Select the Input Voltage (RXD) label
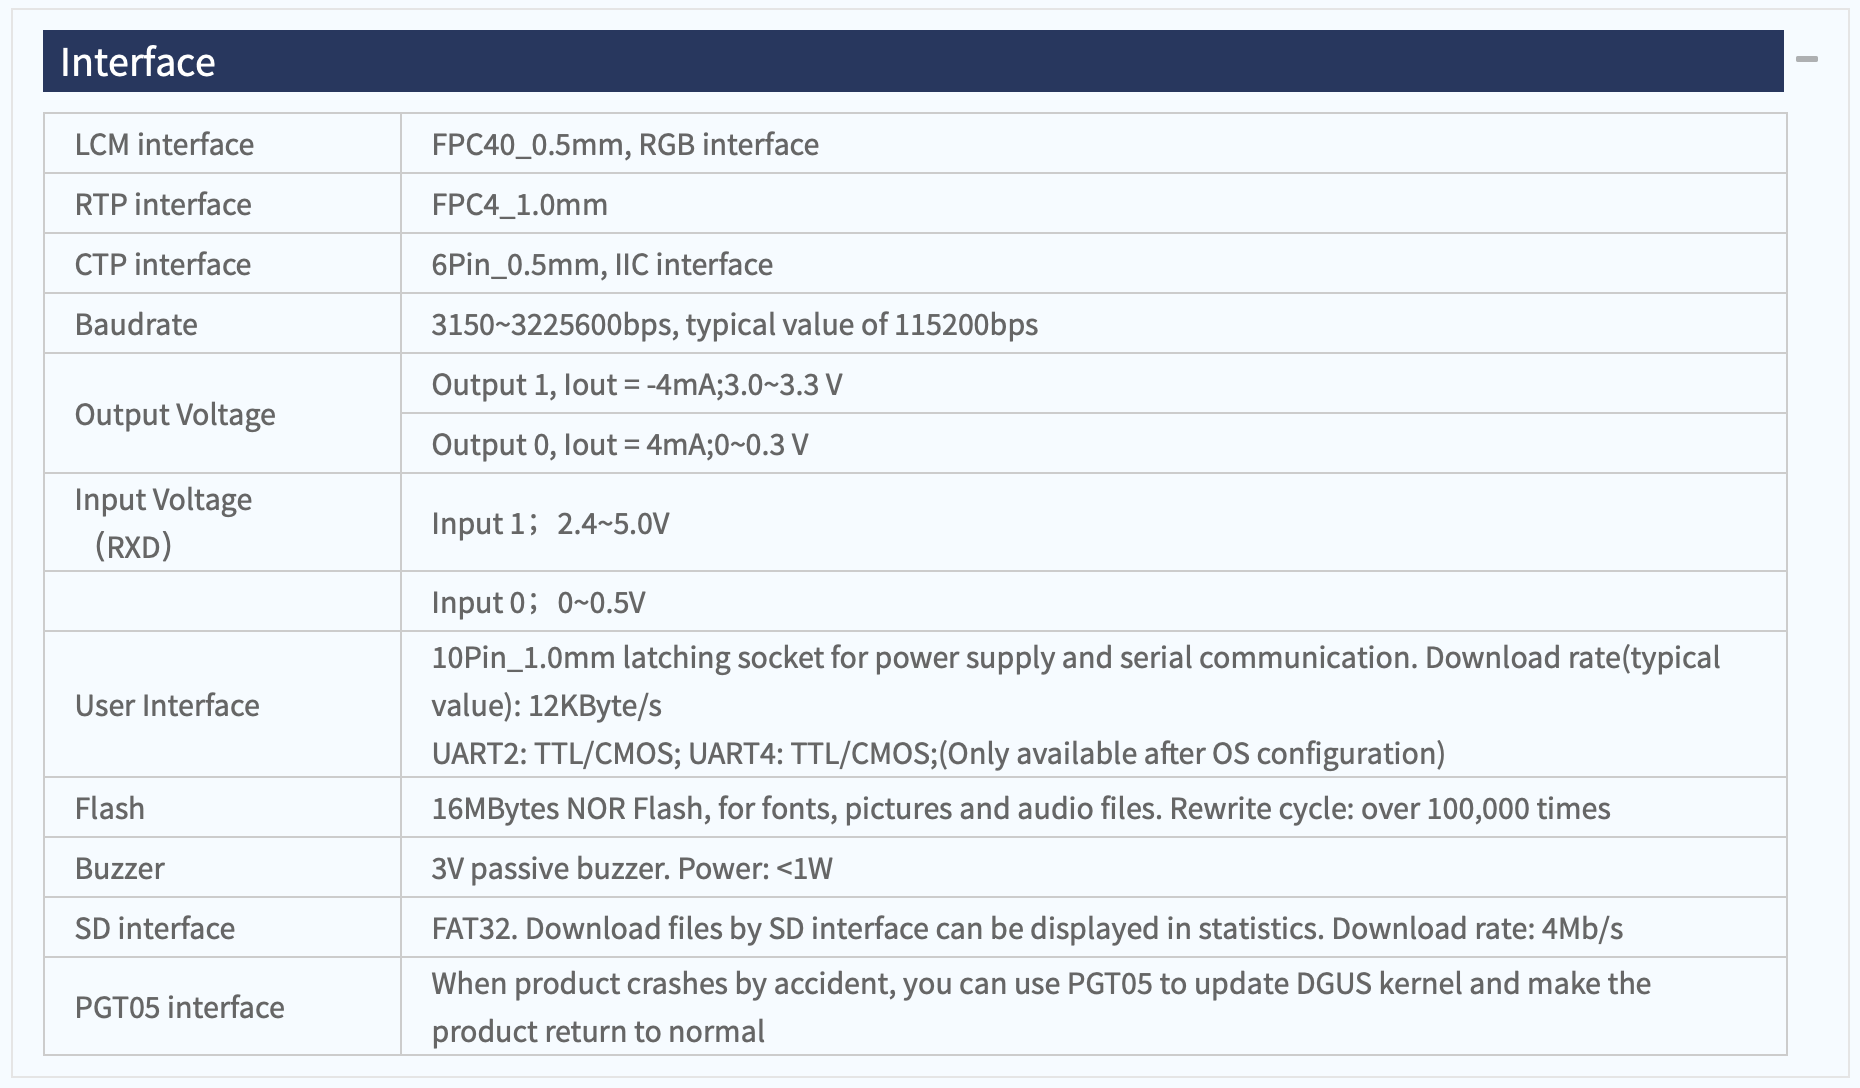 (x=164, y=522)
